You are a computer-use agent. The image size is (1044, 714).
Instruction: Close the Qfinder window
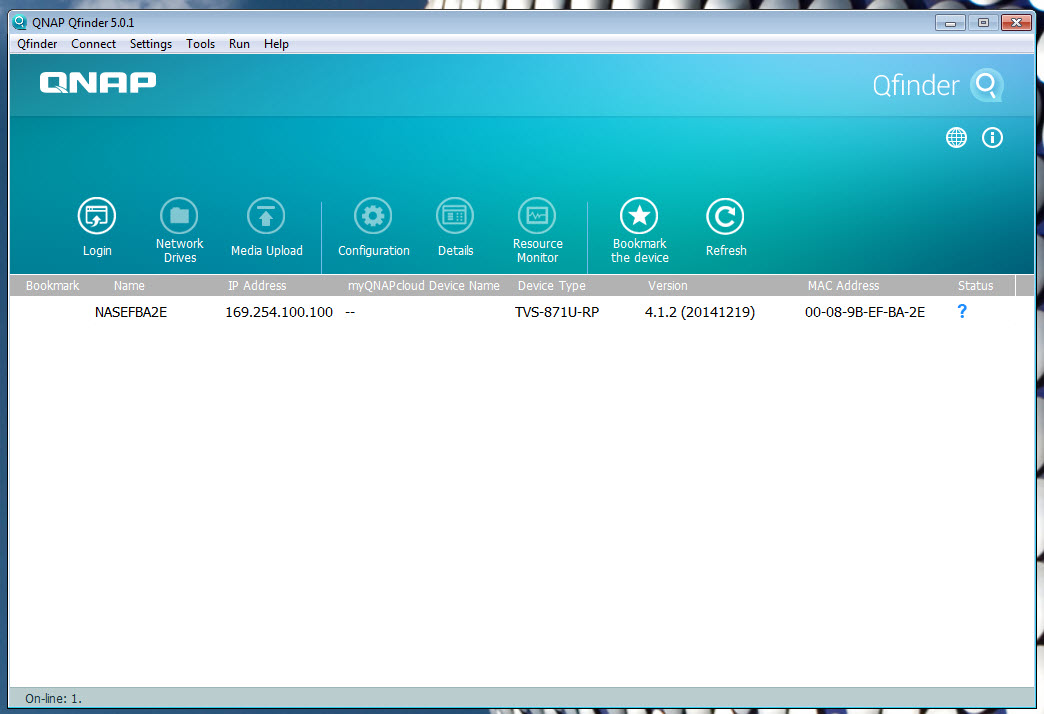click(x=1017, y=23)
